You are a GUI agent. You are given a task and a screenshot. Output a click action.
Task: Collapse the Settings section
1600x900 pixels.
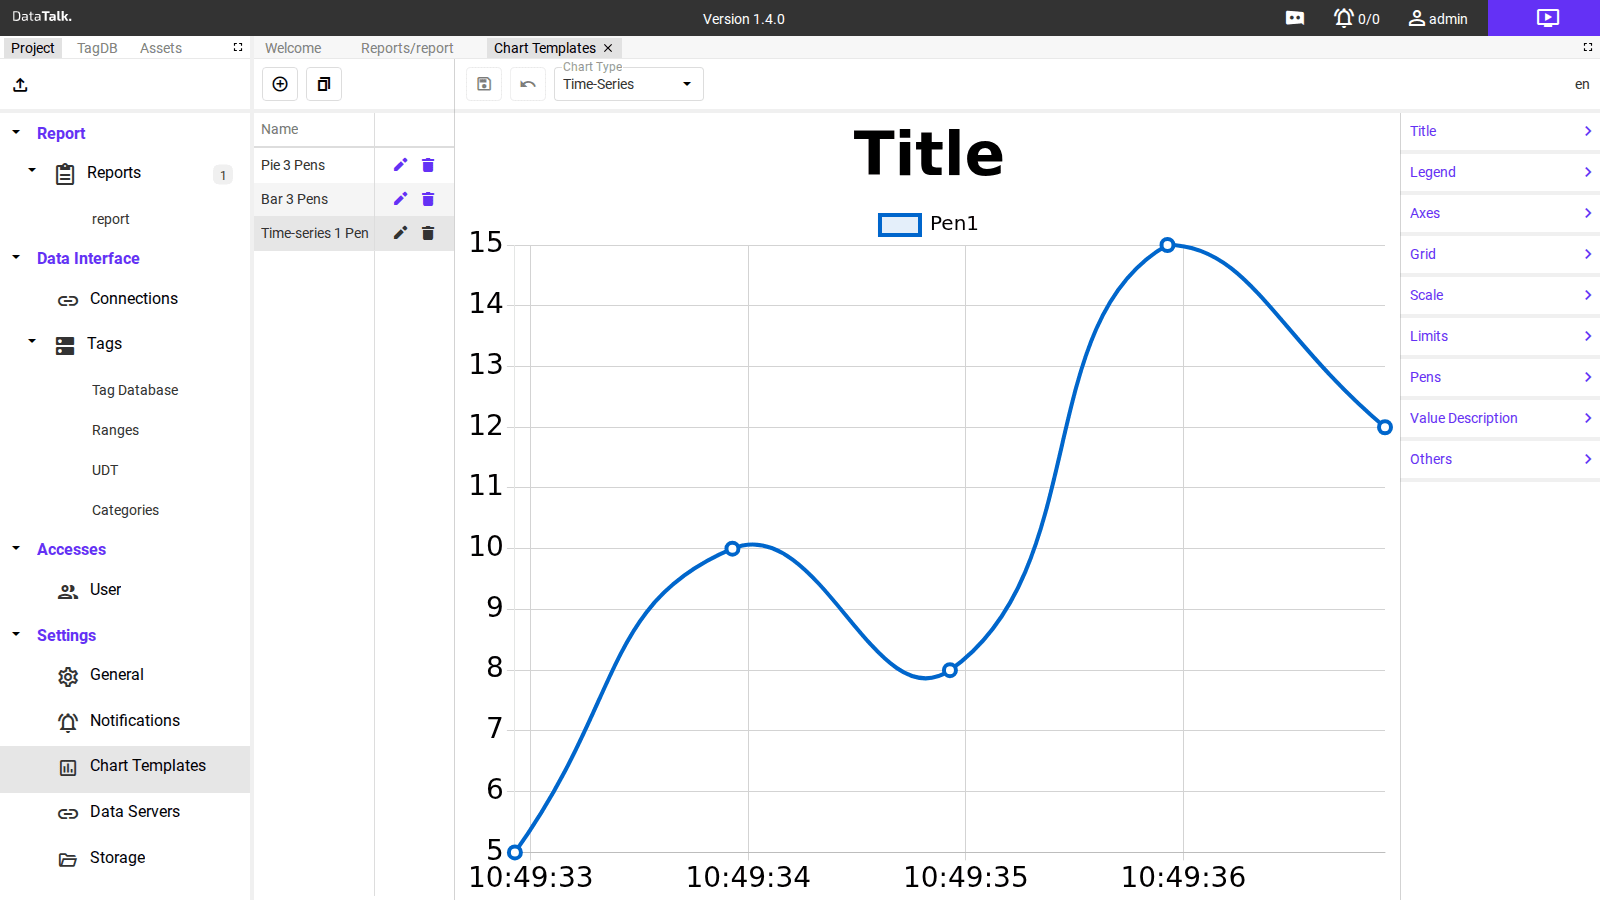(16, 634)
